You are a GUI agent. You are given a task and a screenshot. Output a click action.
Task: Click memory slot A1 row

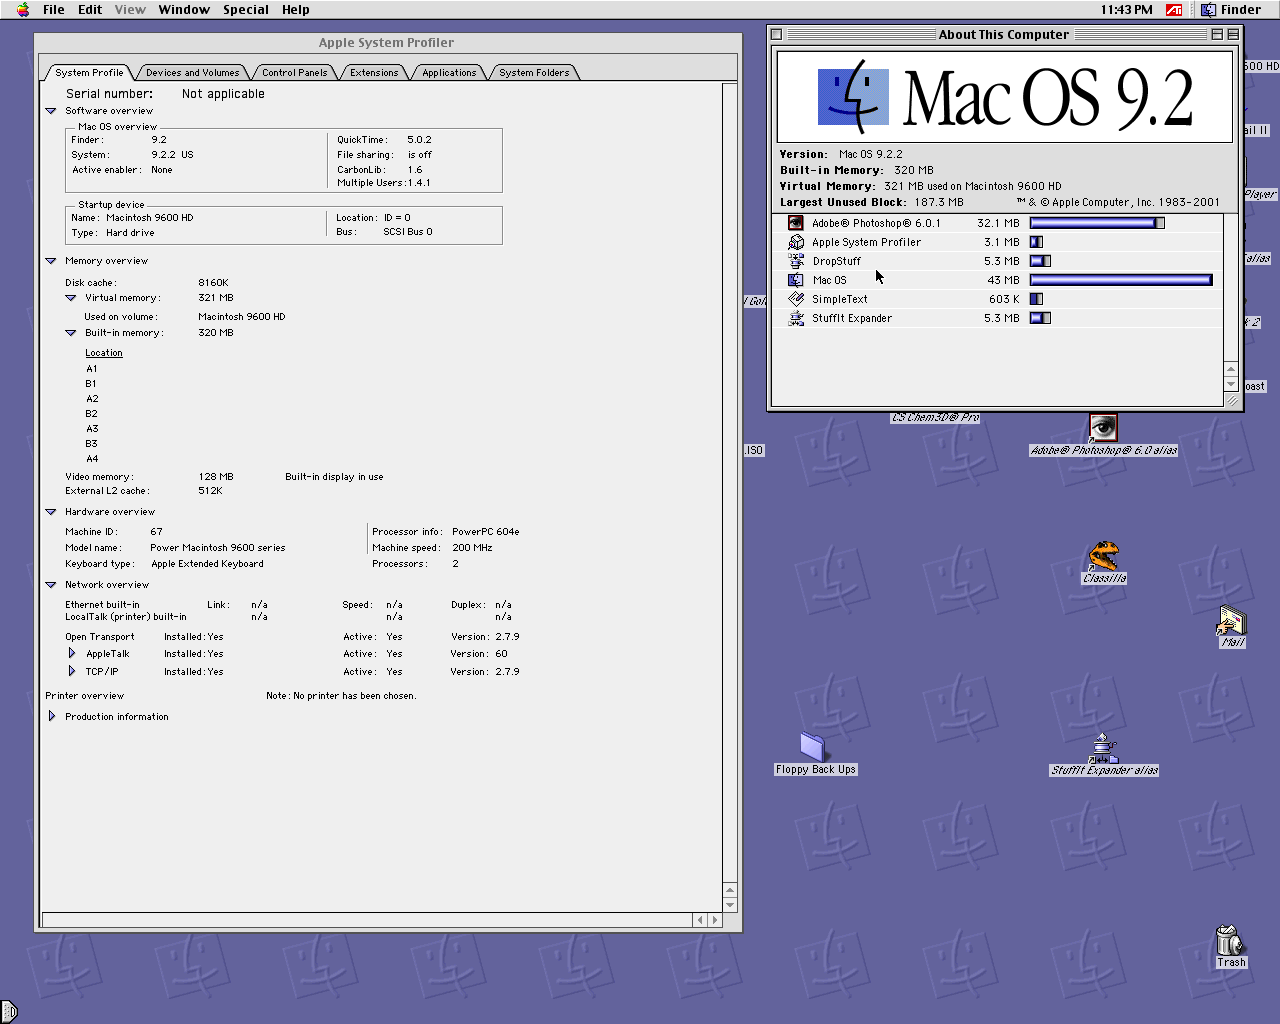(x=92, y=369)
